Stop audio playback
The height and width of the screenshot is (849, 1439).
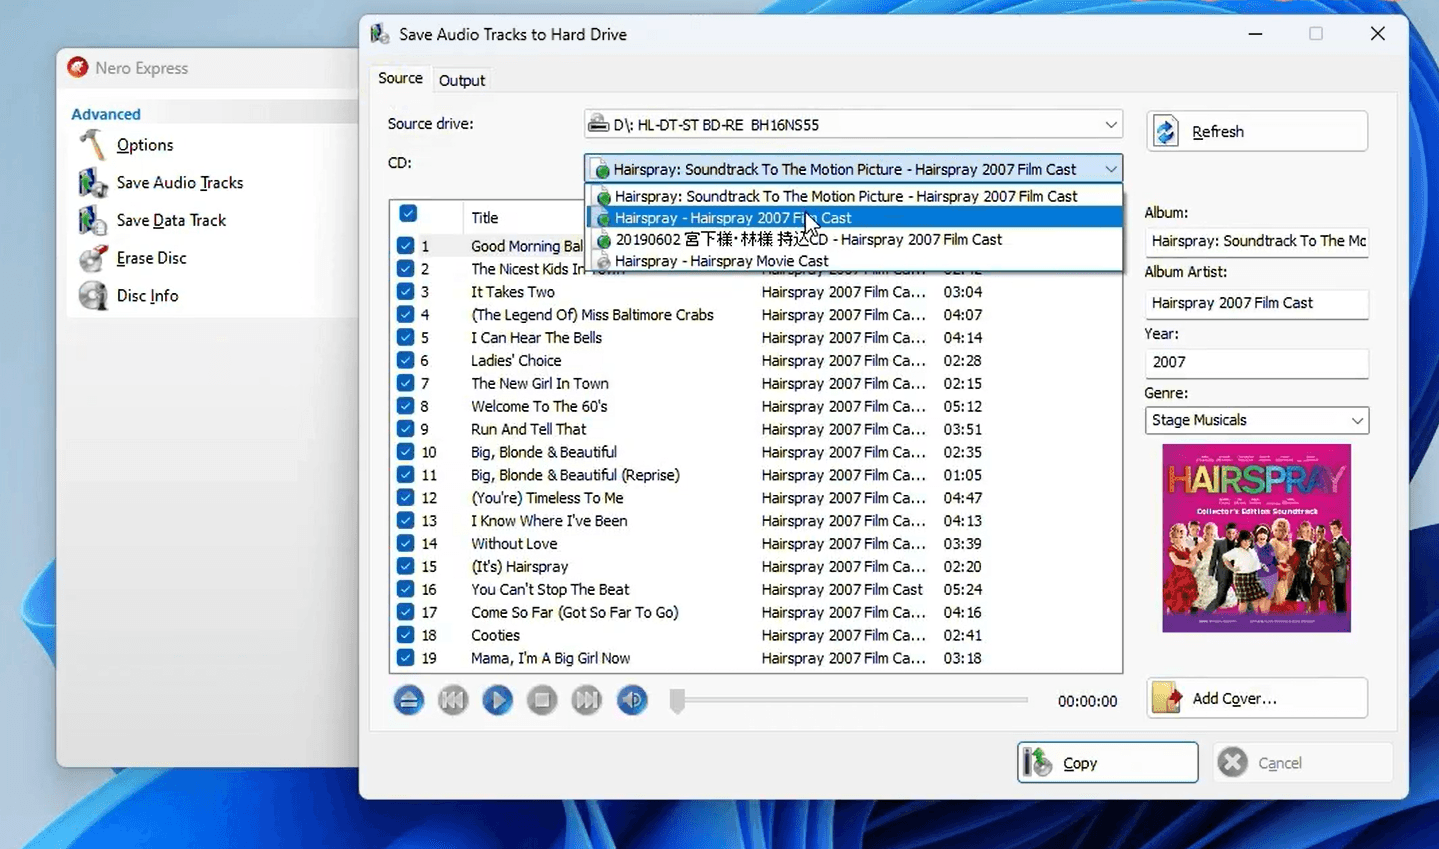542,700
